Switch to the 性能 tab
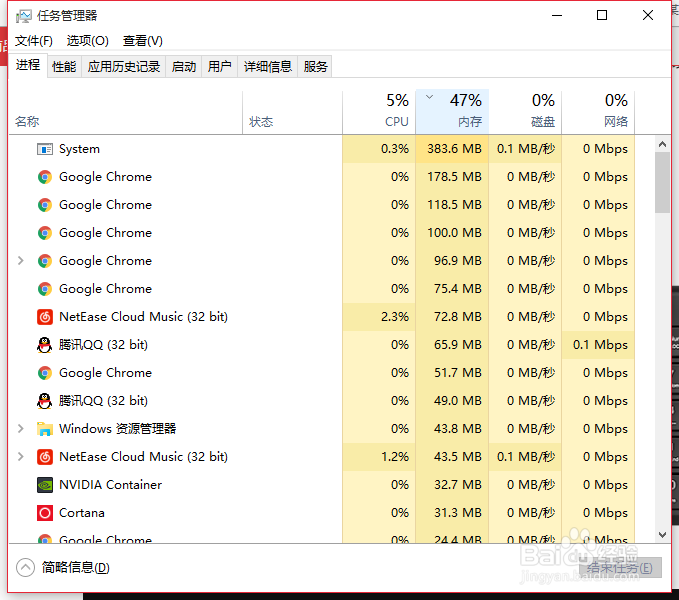 click(64, 66)
